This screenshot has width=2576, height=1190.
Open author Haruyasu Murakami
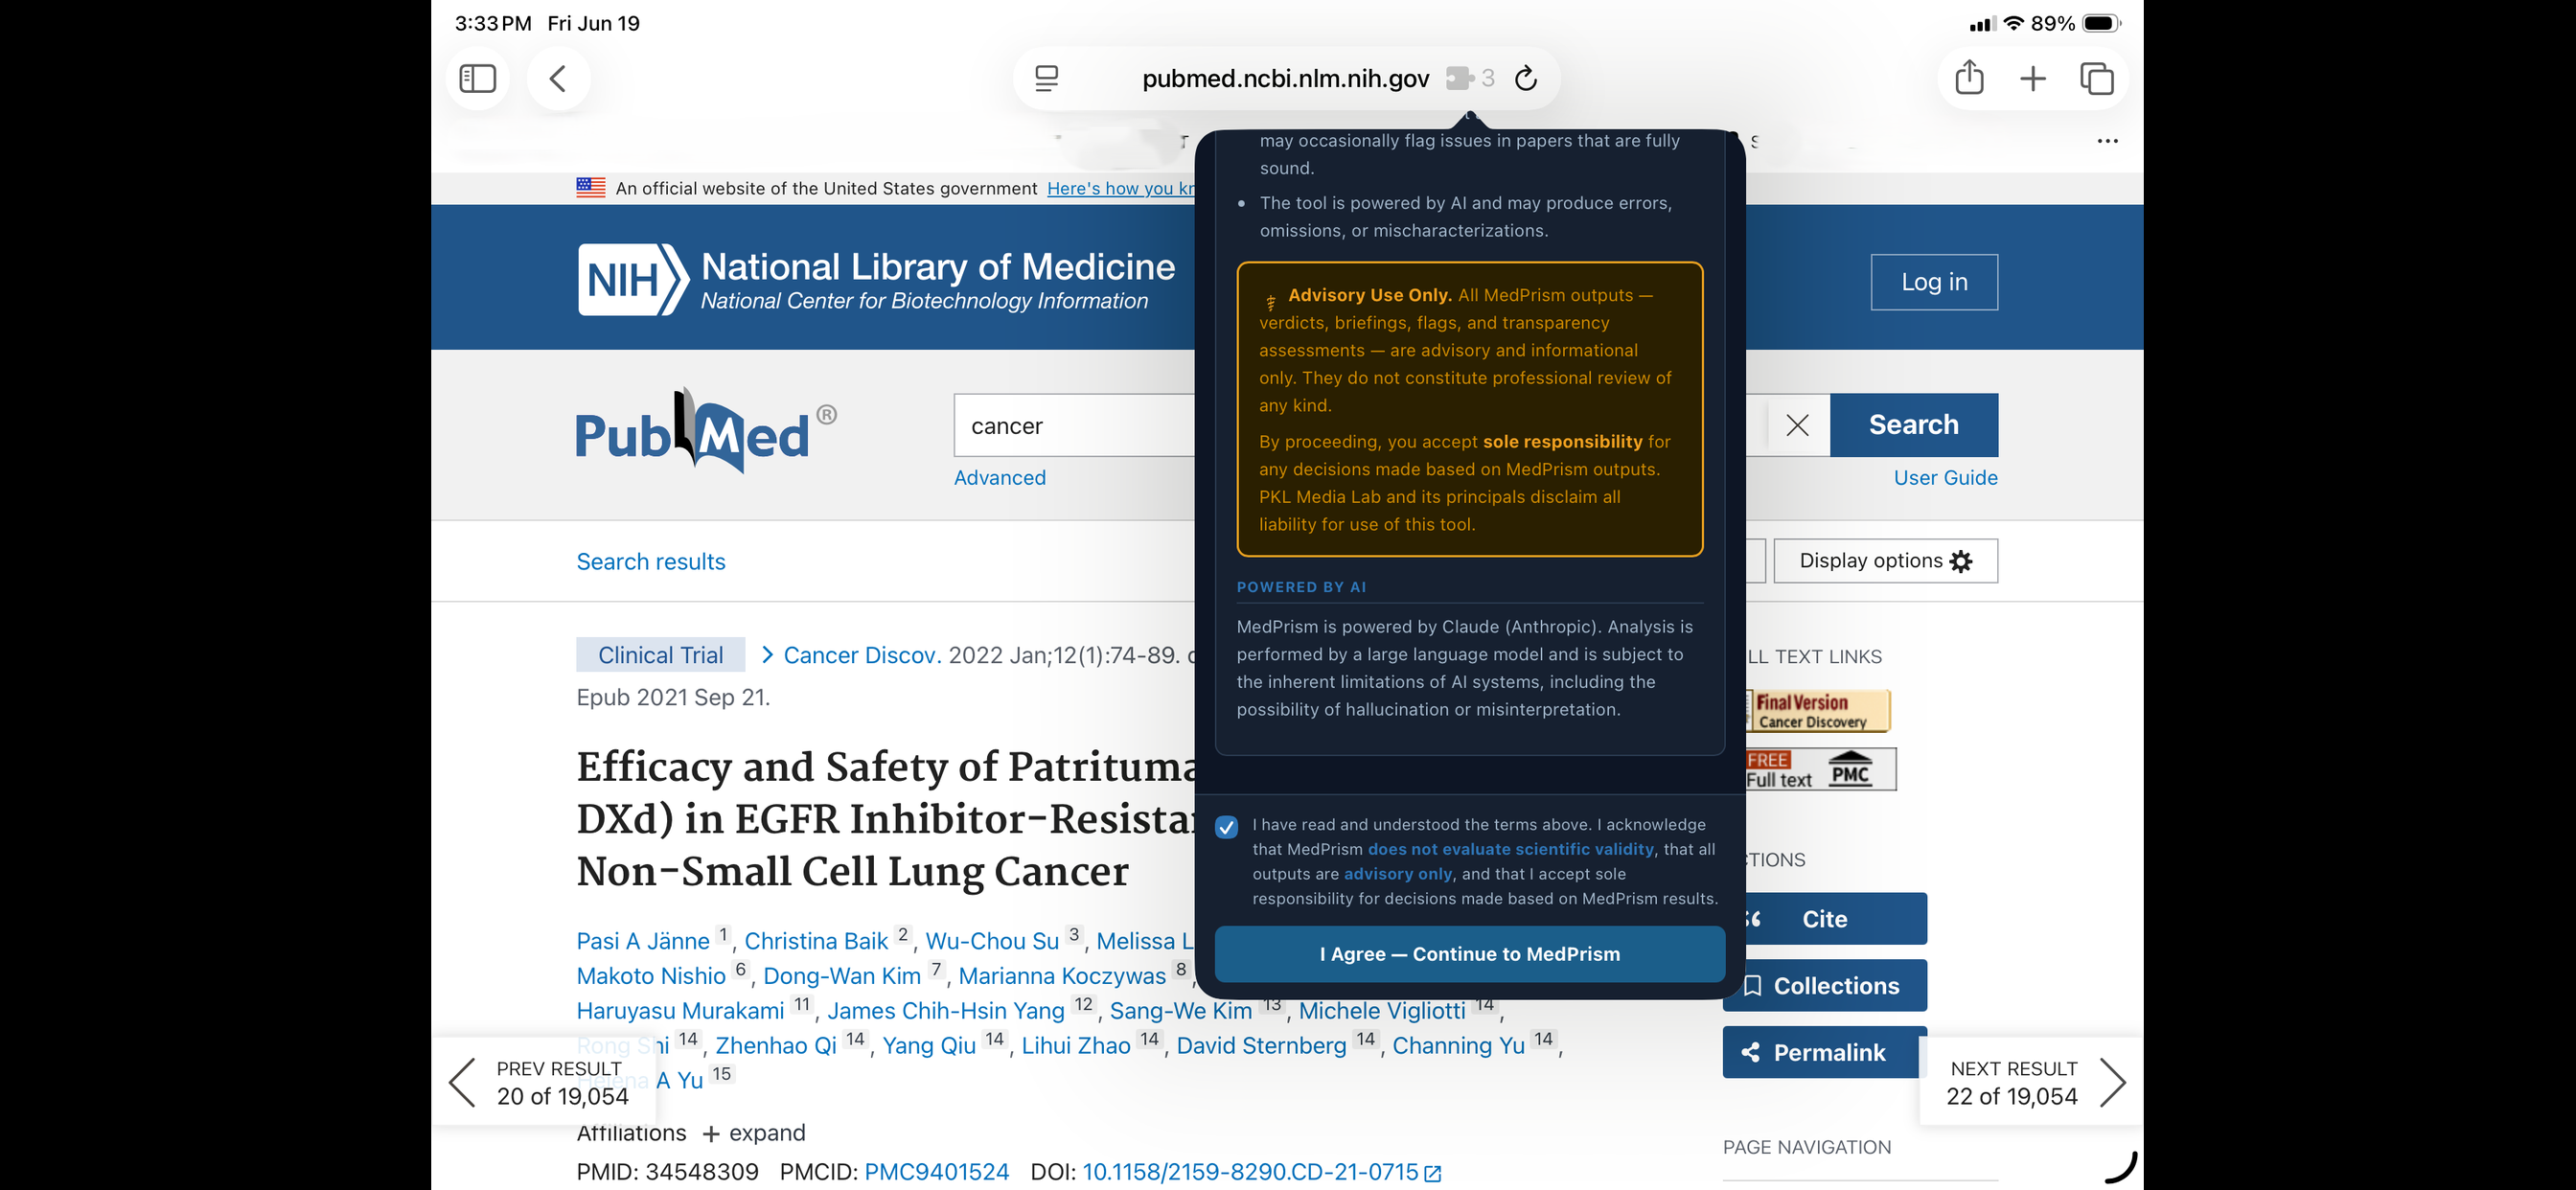point(680,1011)
